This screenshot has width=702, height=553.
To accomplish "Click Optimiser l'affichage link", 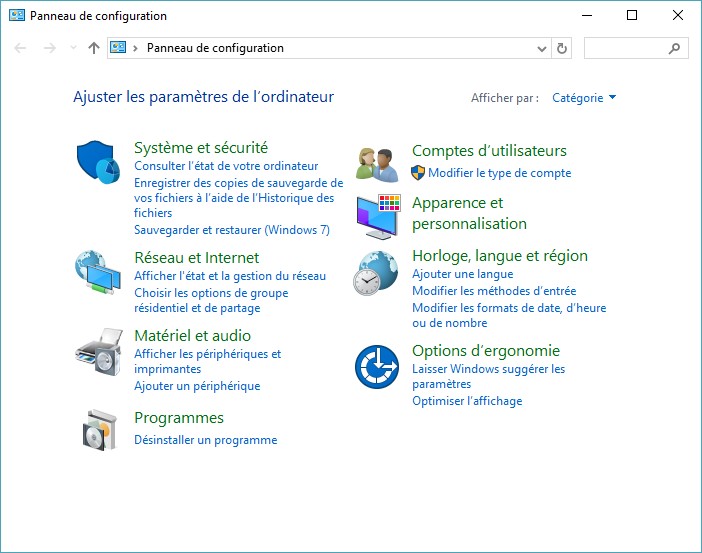I will click(x=467, y=401).
